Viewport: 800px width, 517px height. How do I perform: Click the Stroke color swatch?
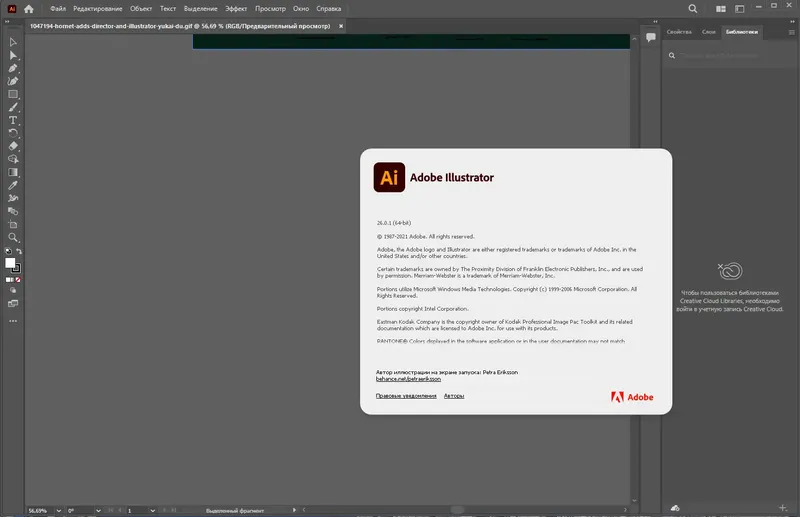[17, 268]
